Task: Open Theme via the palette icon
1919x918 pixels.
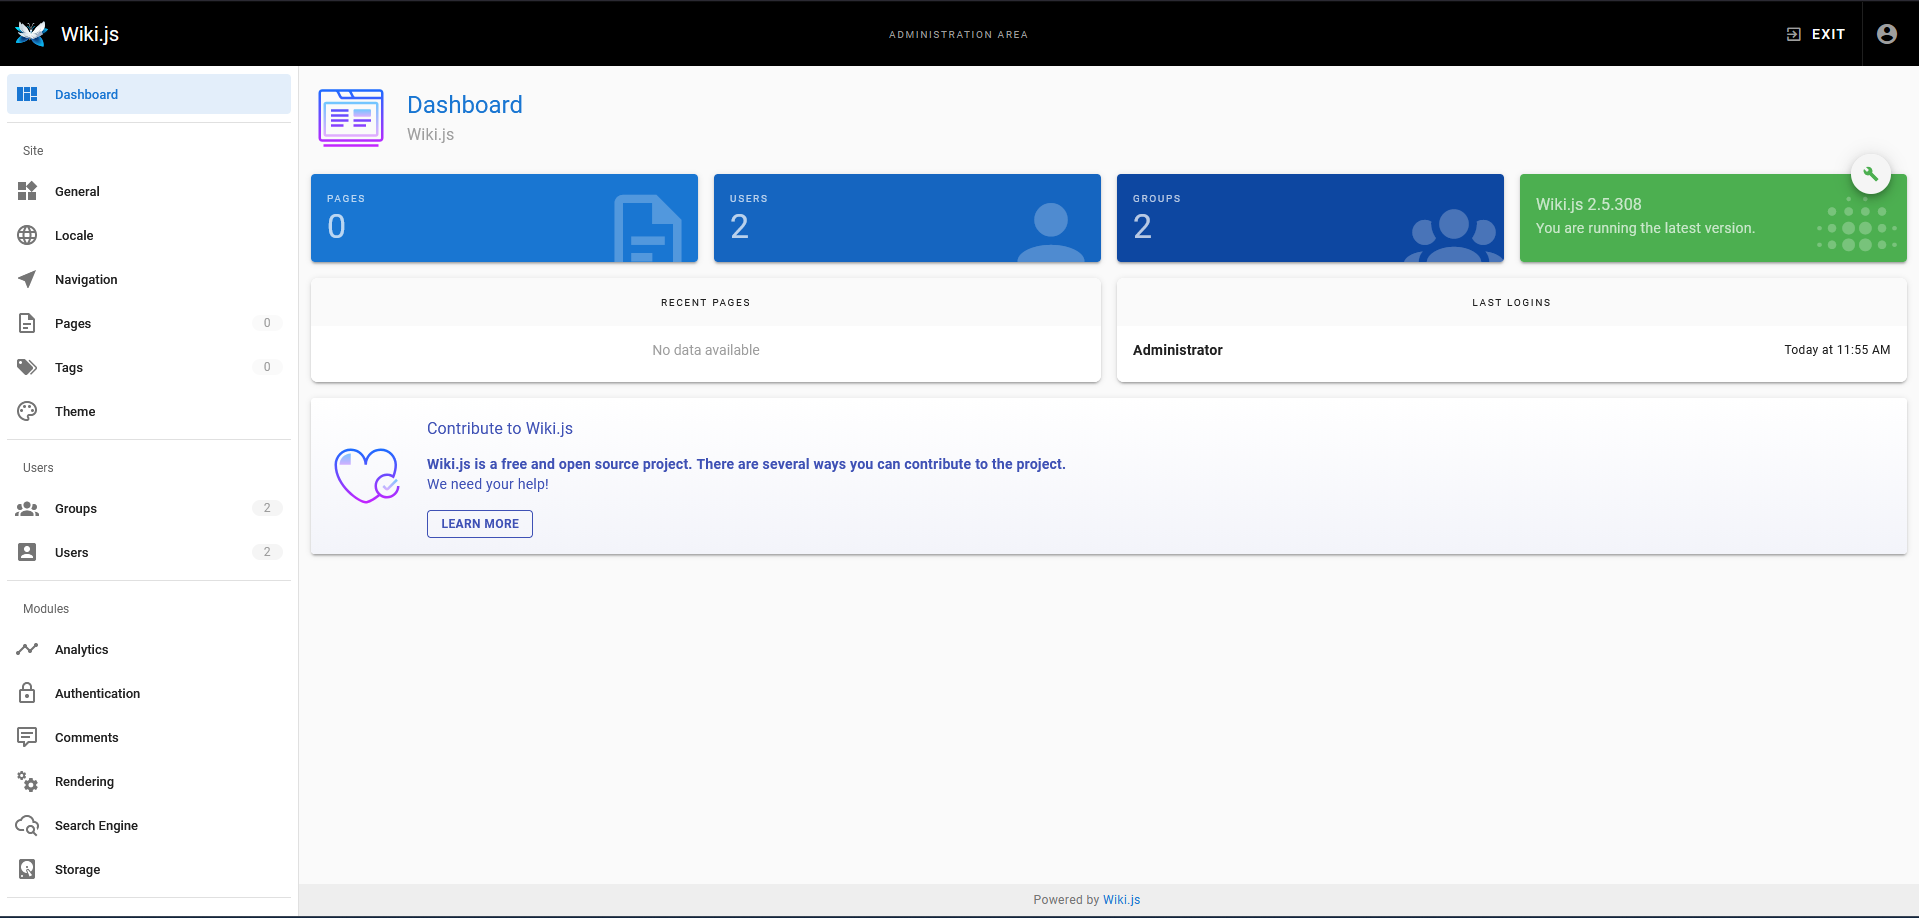Action: tap(27, 412)
